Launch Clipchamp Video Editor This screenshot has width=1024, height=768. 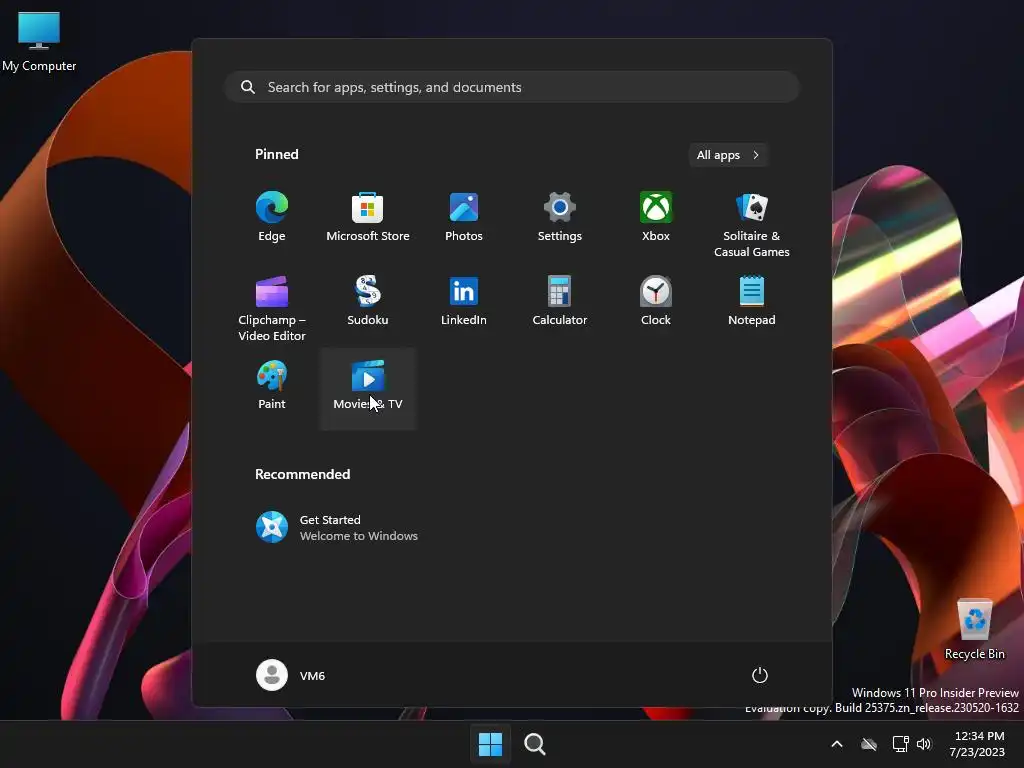(x=272, y=309)
